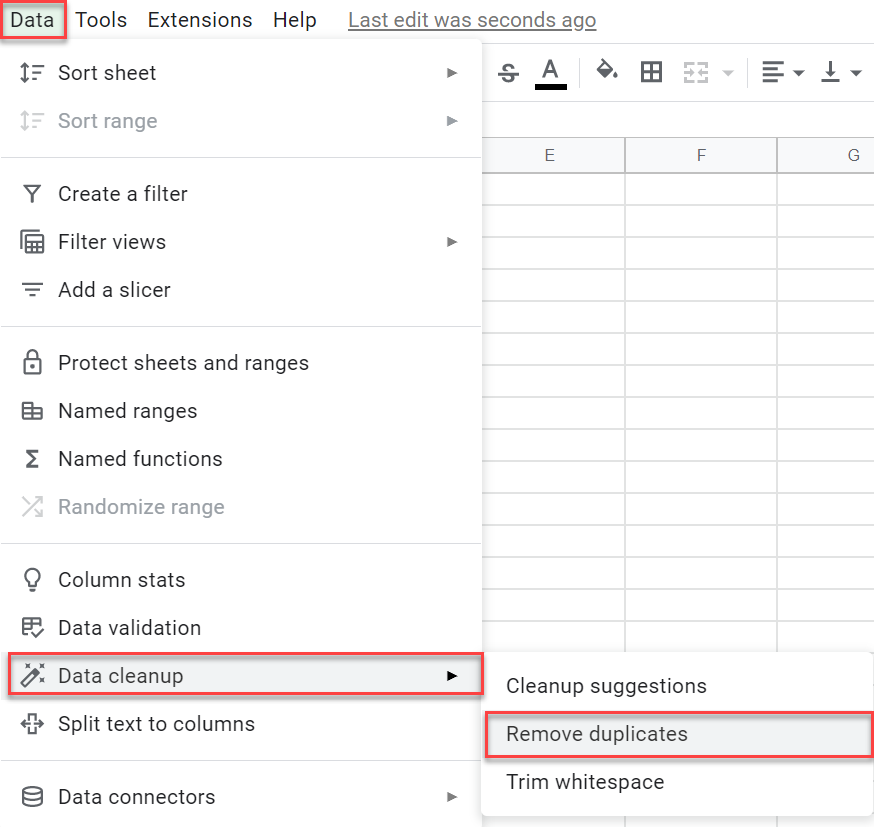Select Create a filter
874x827 pixels.
point(123,193)
